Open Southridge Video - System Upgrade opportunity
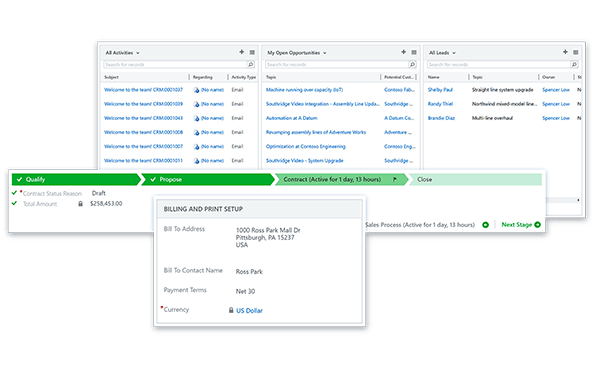The image size is (594, 366). click(x=305, y=161)
